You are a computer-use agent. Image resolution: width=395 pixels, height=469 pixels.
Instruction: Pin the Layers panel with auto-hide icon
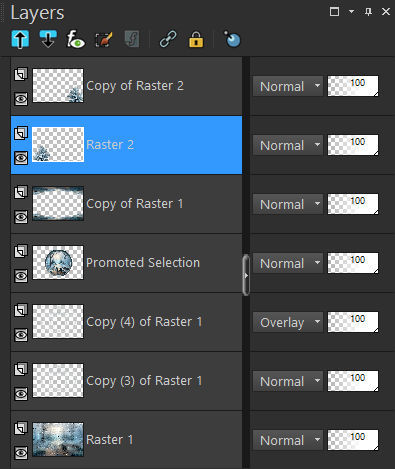(368, 12)
